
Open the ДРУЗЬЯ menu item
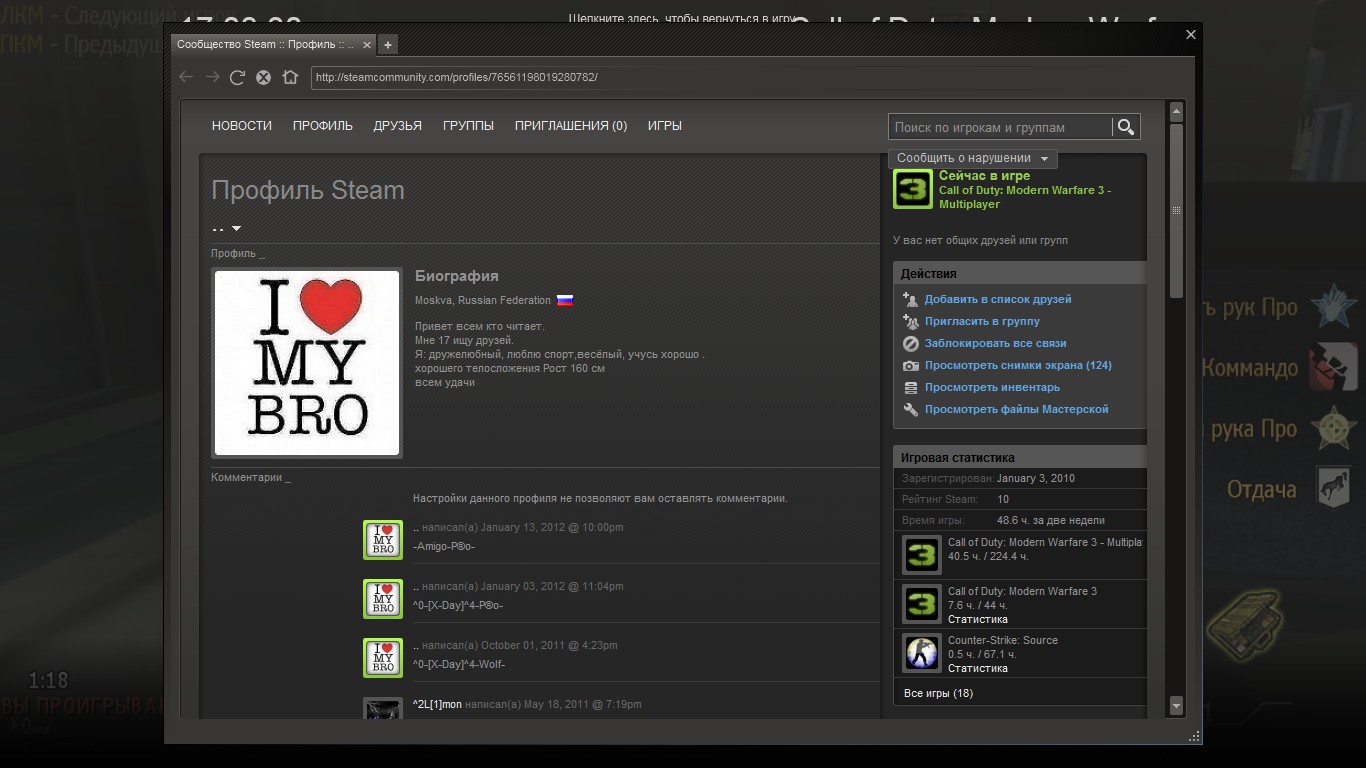(x=397, y=126)
